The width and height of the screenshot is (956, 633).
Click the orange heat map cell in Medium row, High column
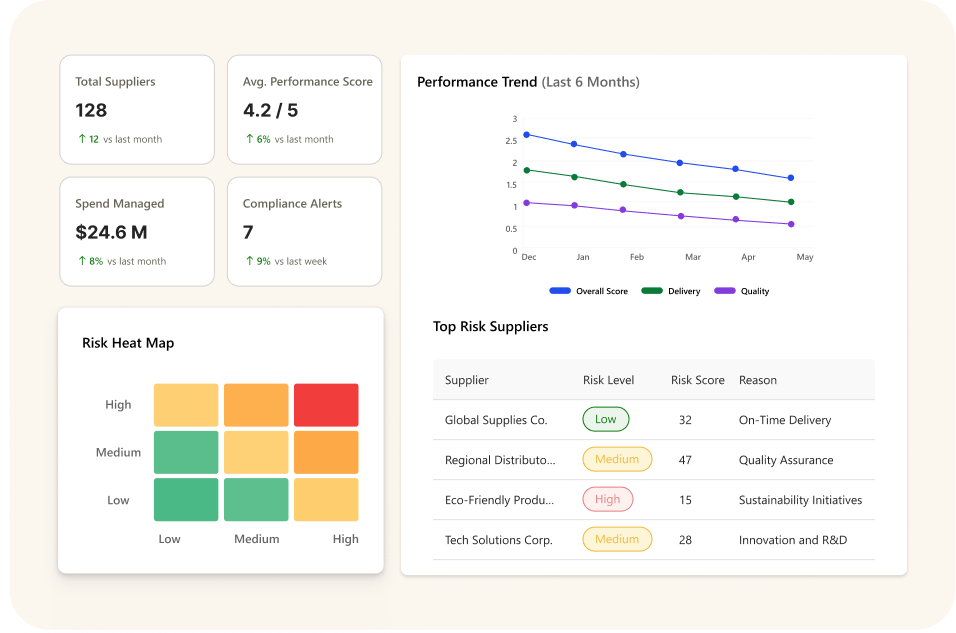[x=326, y=452]
